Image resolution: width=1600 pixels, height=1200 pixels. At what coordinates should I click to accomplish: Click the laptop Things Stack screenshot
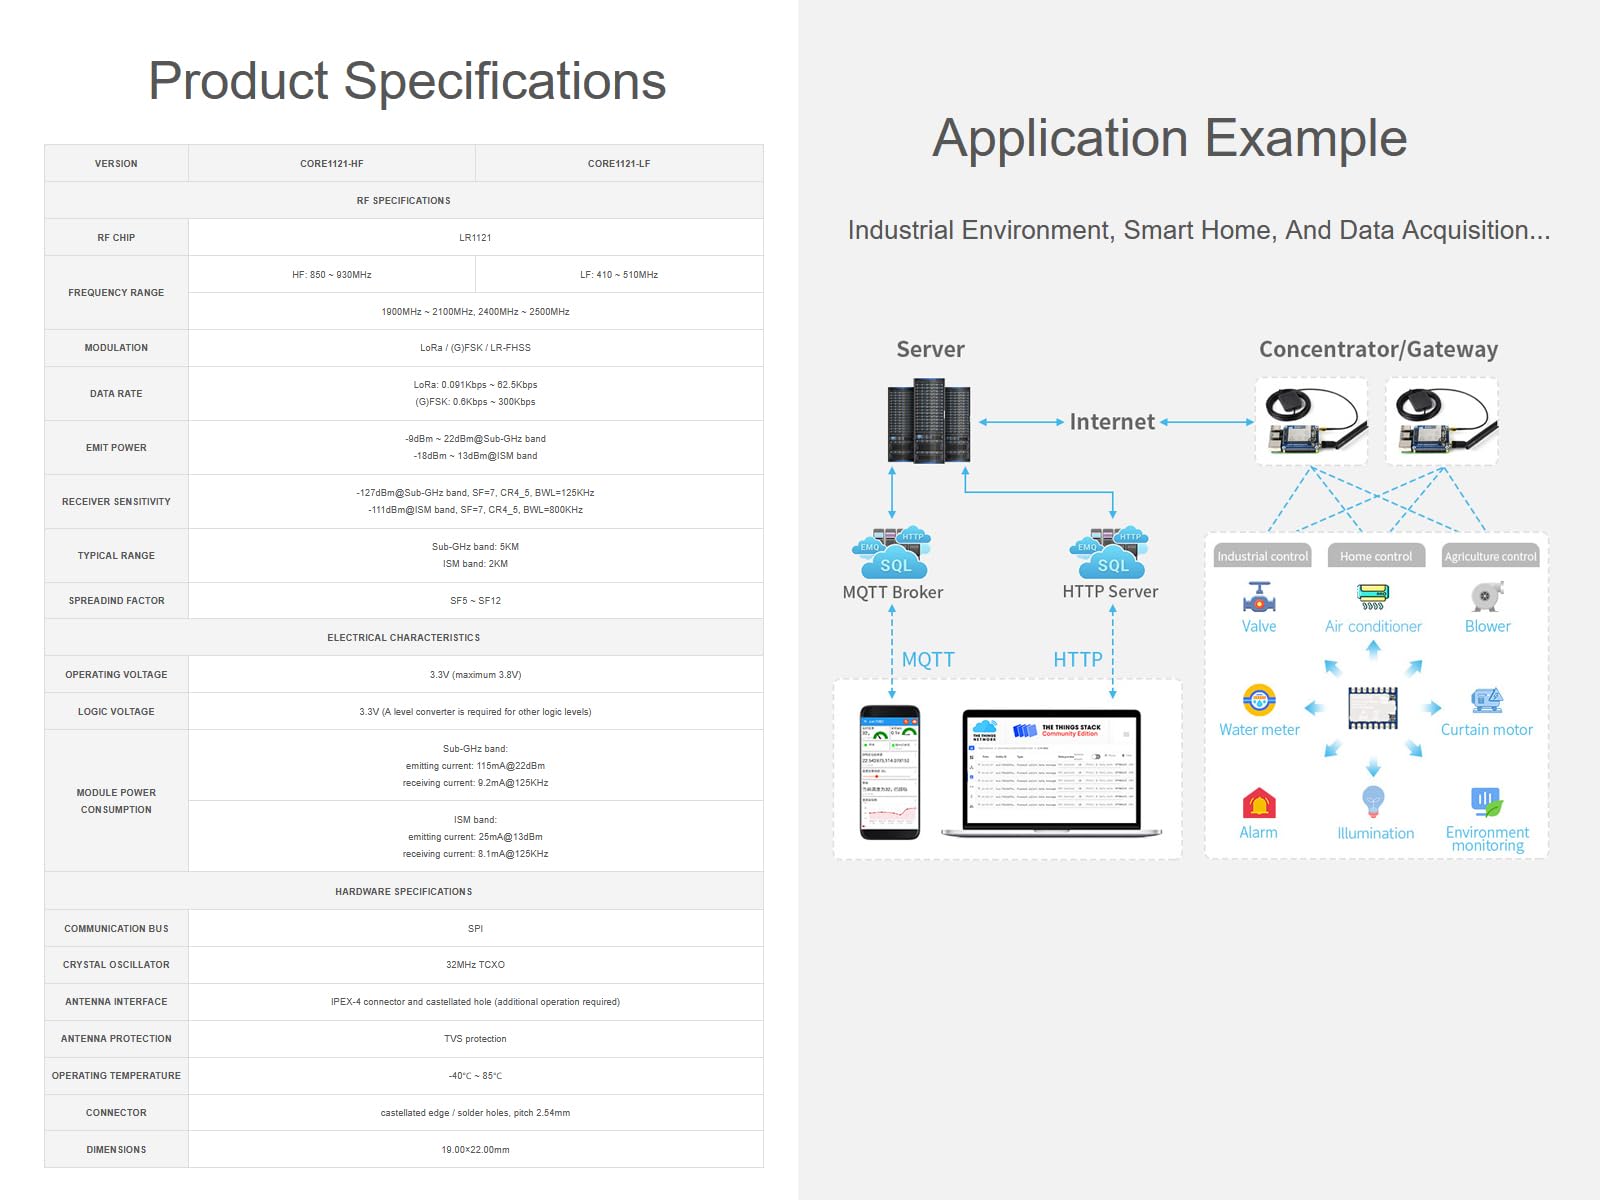[x=1052, y=773]
